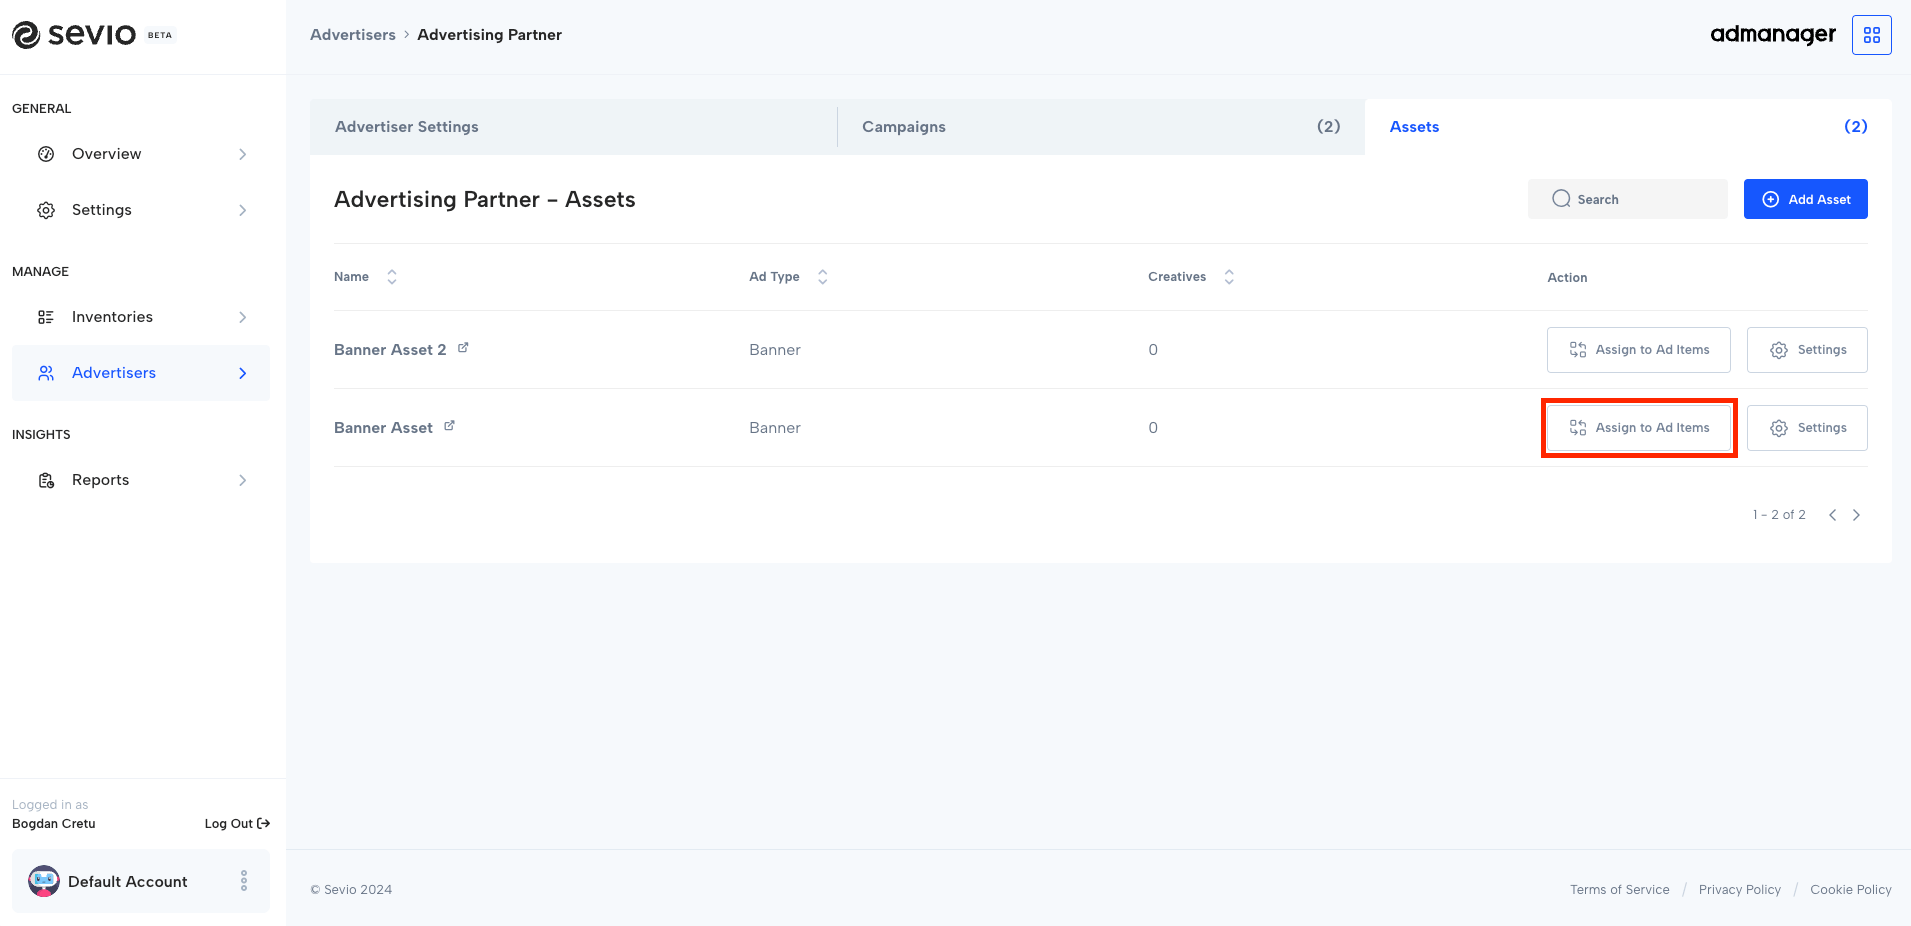1911x926 pixels.
Task: Click the Log Out link
Action: pyautogui.click(x=237, y=824)
